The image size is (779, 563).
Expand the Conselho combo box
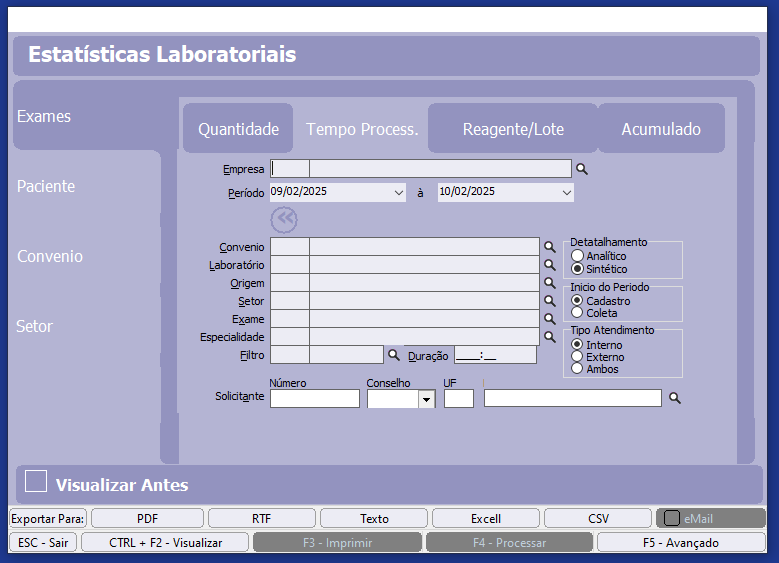coord(427,399)
